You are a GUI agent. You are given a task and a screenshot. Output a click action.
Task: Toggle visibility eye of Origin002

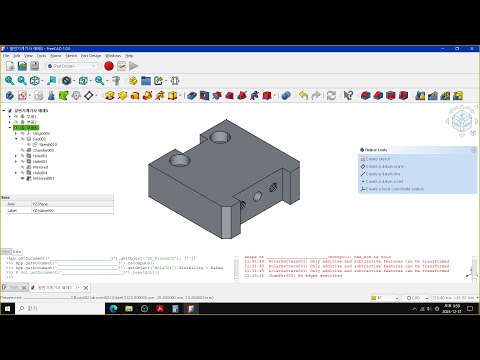click(22, 133)
